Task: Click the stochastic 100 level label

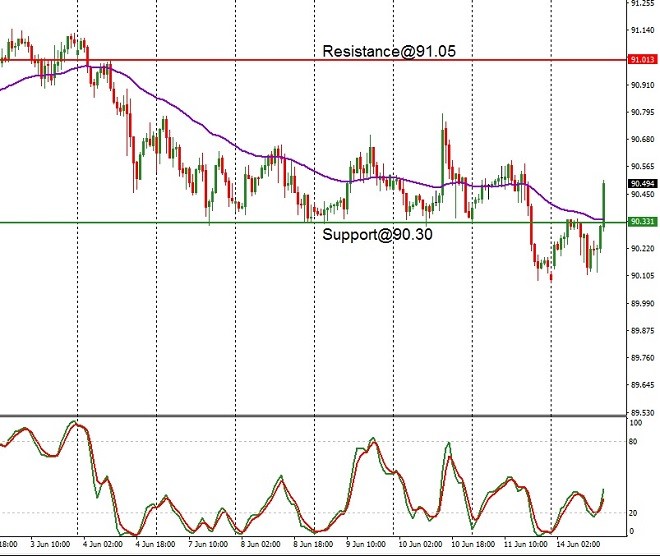Action: click(635, 423)
